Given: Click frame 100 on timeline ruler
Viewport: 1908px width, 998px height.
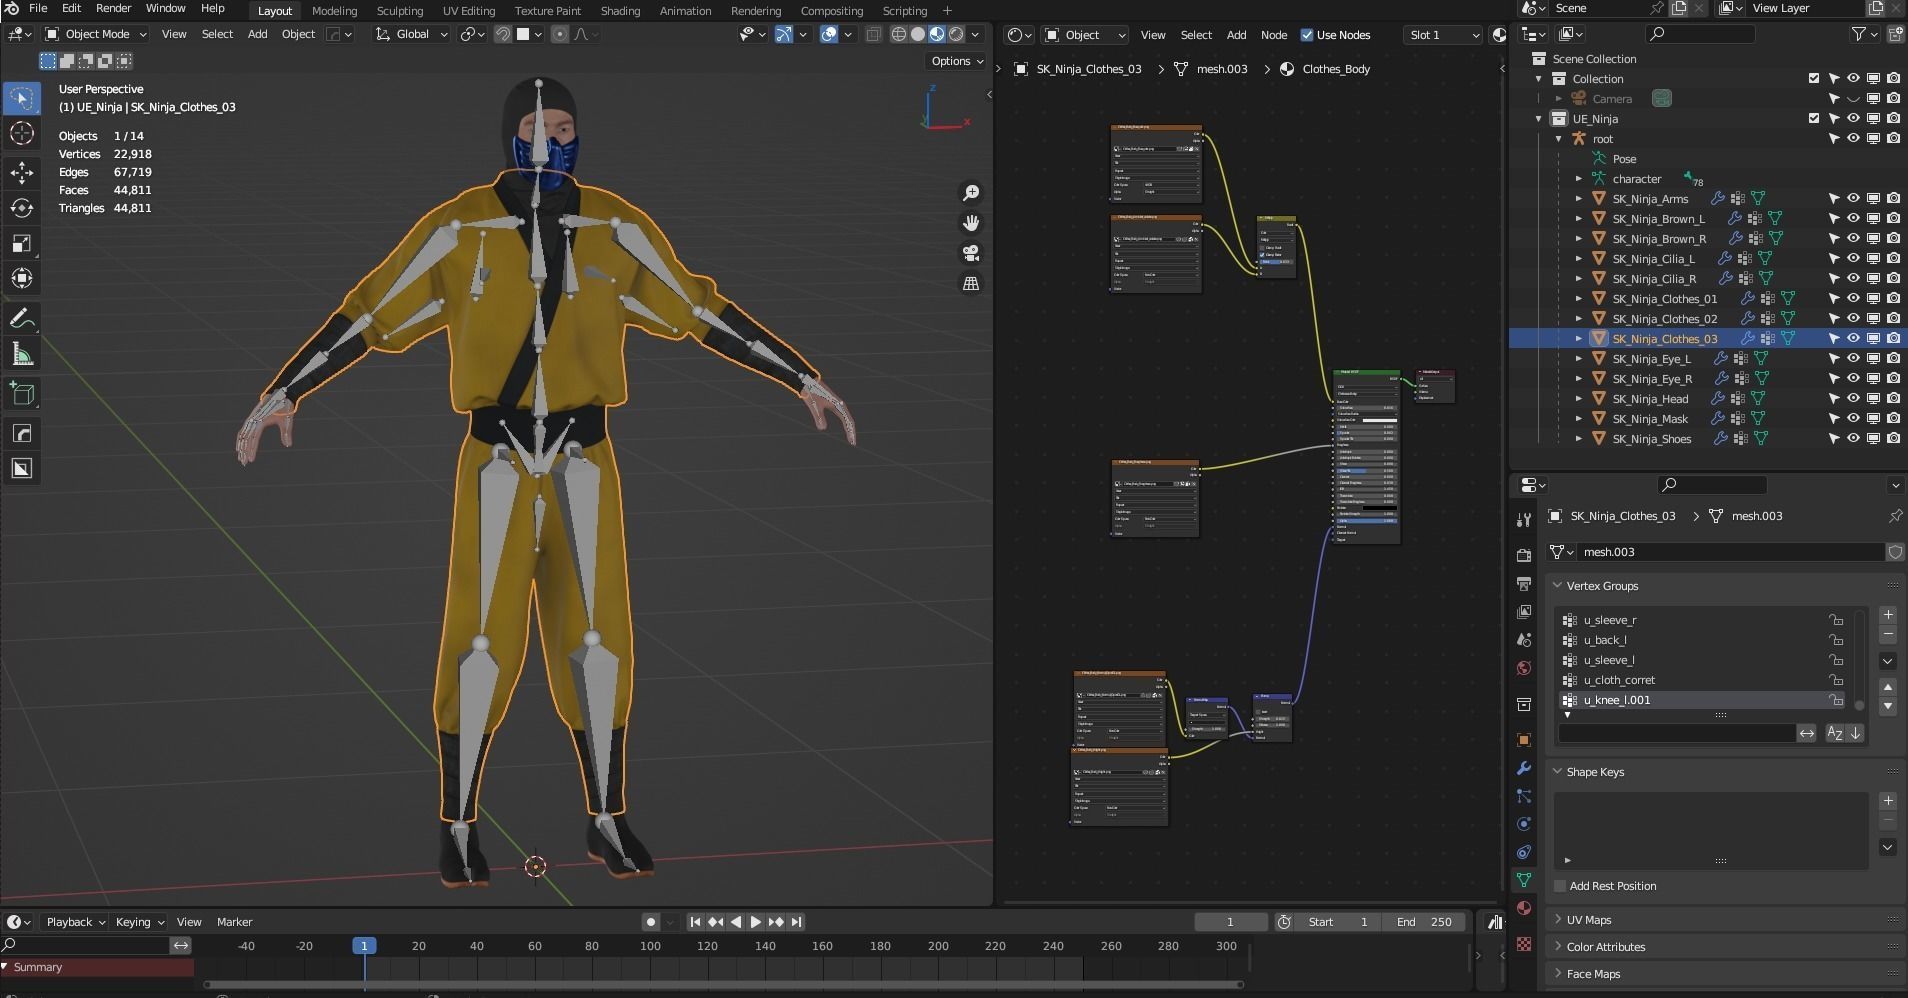Looking at the screenshot, I should [650, 946].
